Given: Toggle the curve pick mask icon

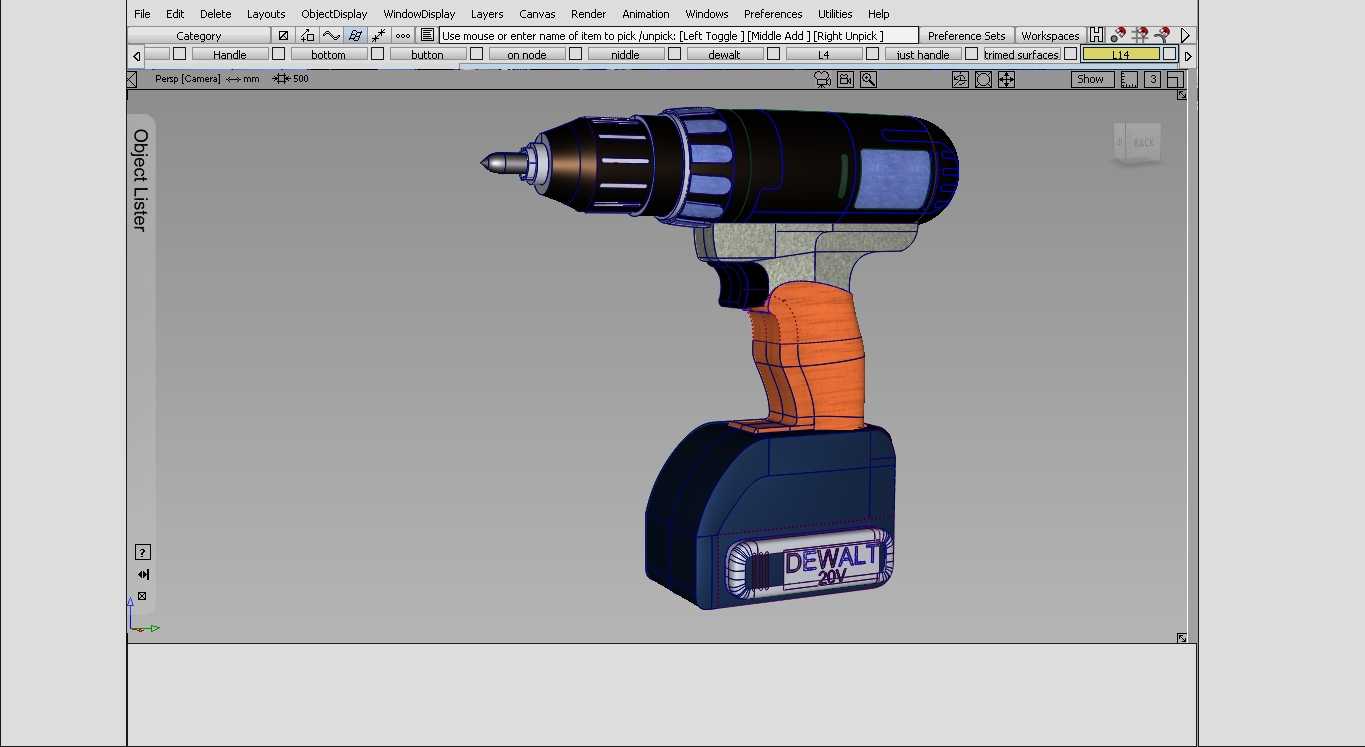Looking at the screenshot, I should 331,35.
